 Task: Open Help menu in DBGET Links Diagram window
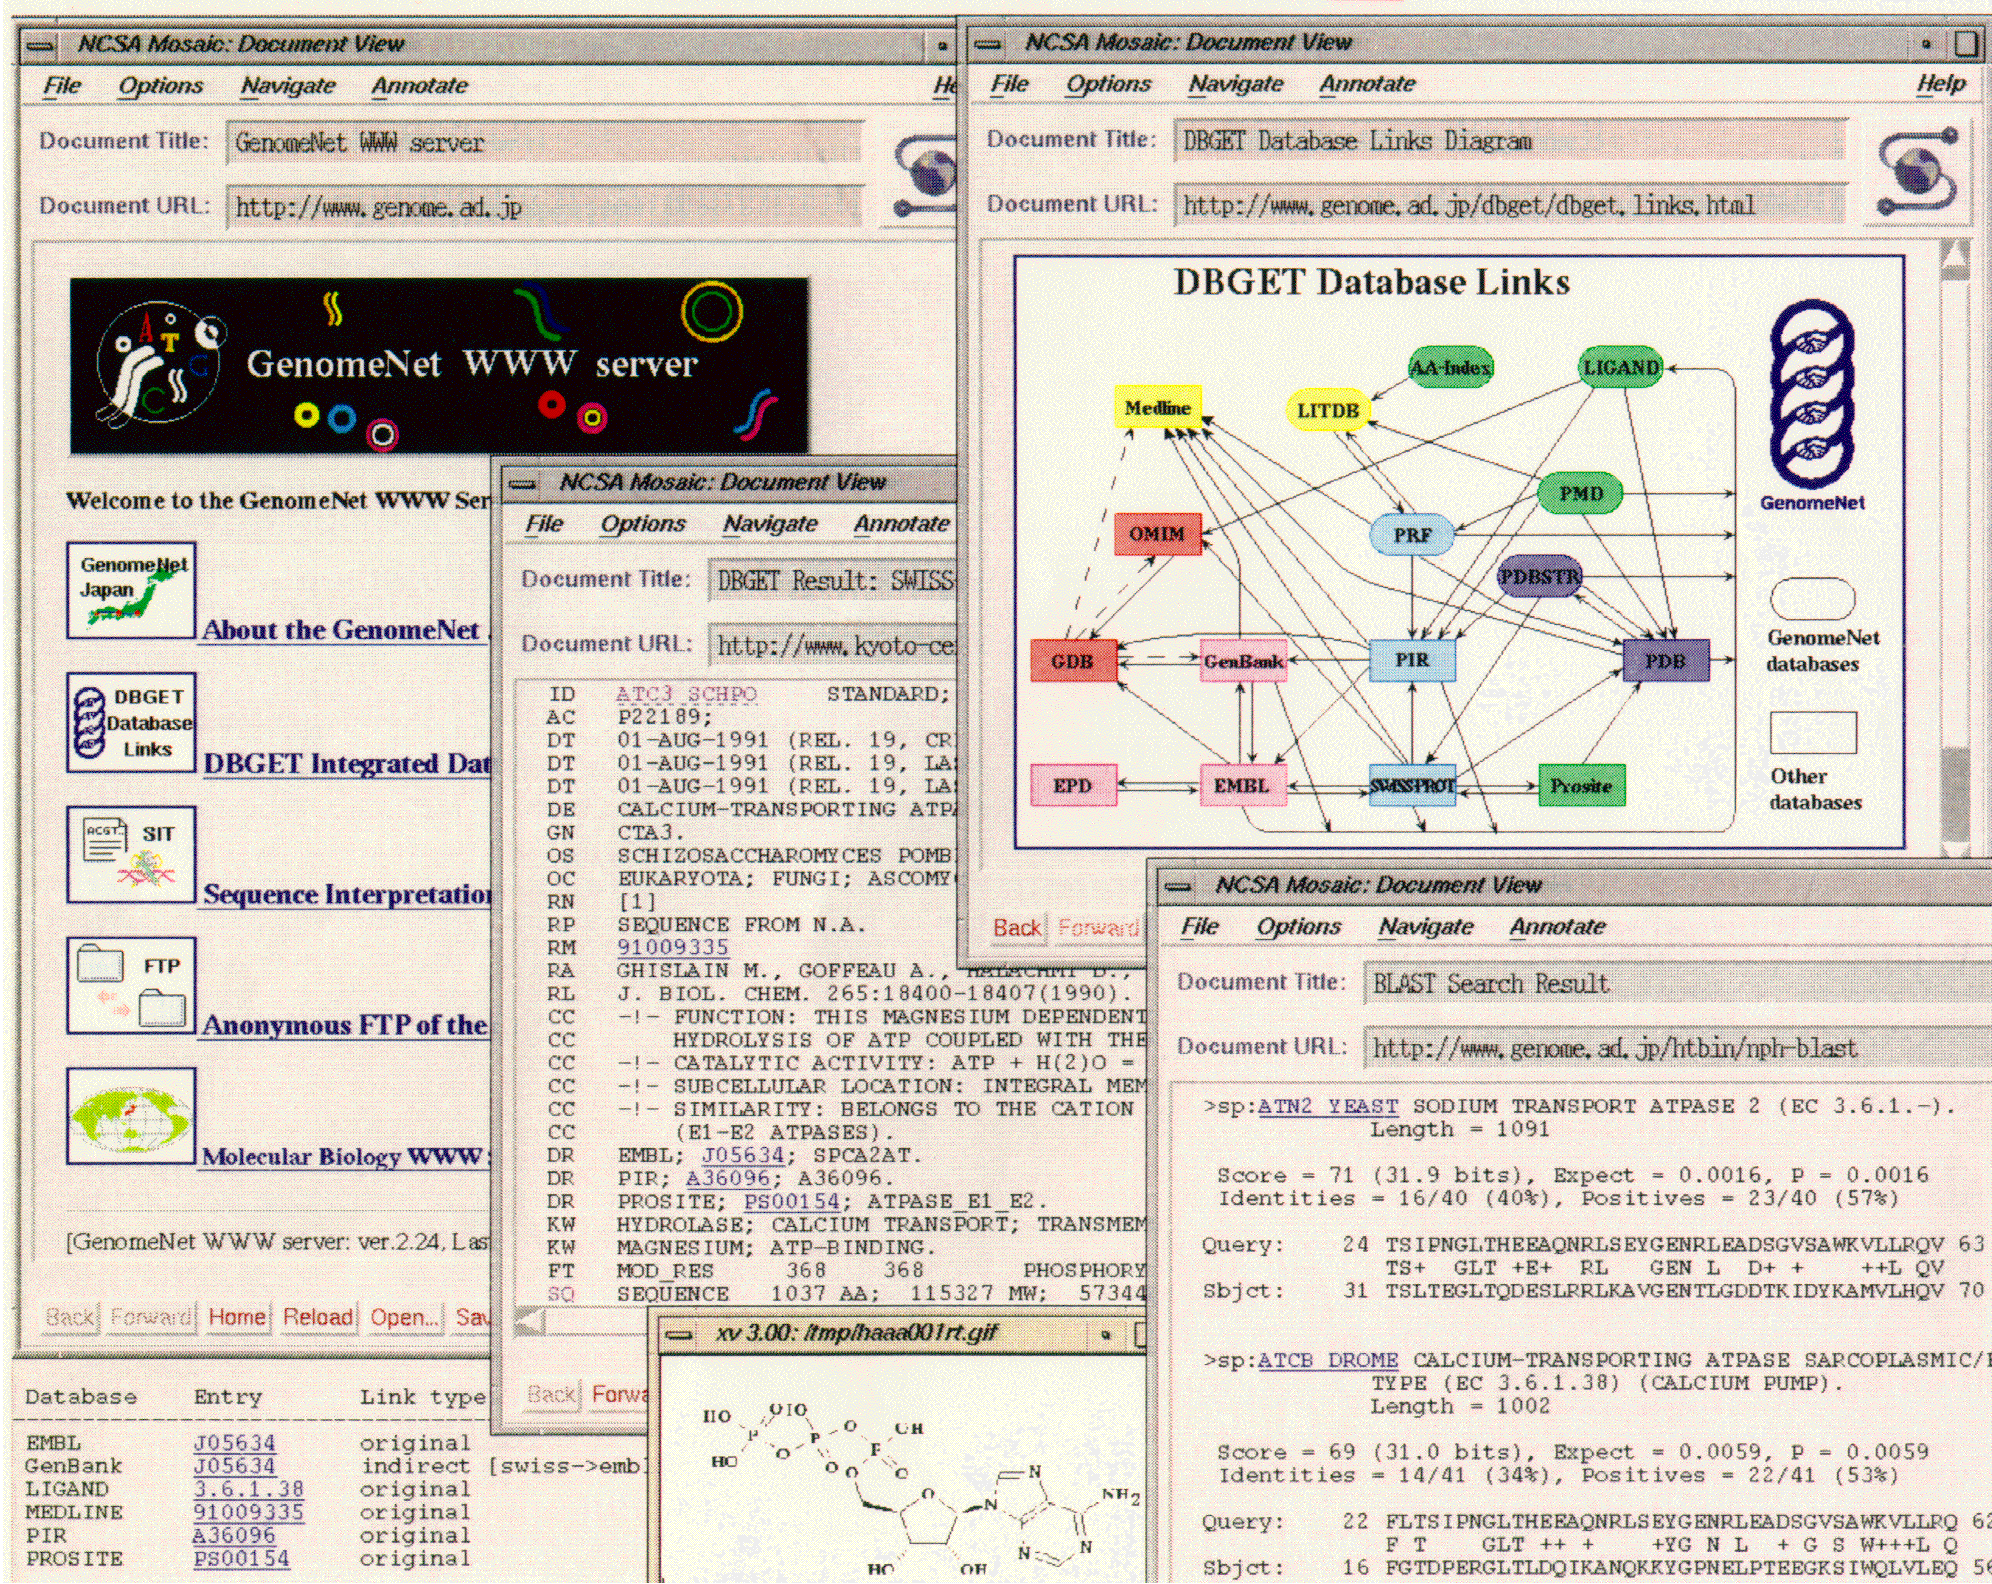click(1940, 84)
